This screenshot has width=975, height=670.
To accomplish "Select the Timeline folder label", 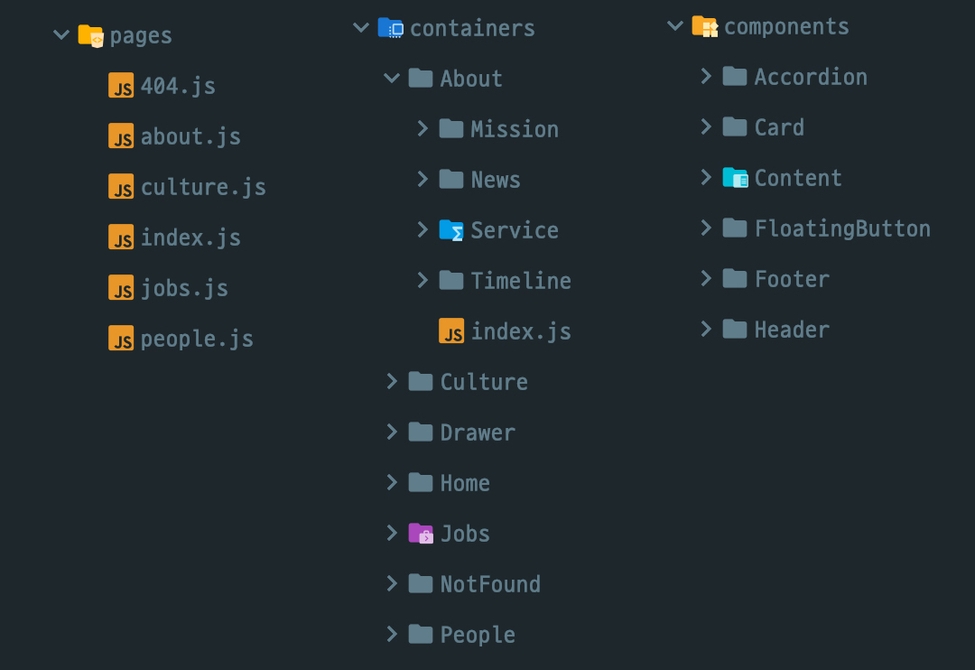I will 520,281.
